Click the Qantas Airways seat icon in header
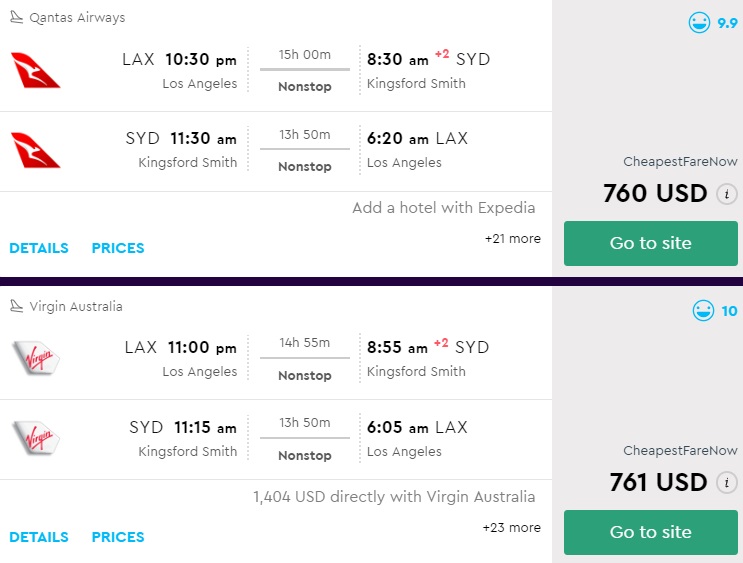This screenshot has height=563, width=743. (16, 17)
